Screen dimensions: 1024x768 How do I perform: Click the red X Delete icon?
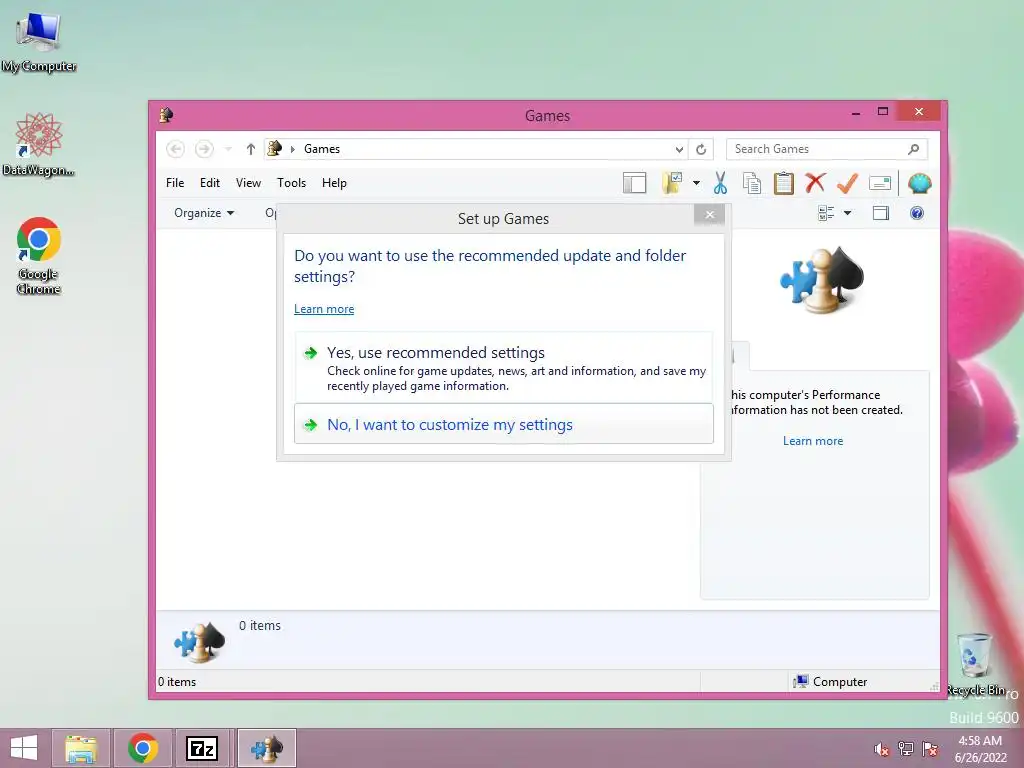(815, 183)
